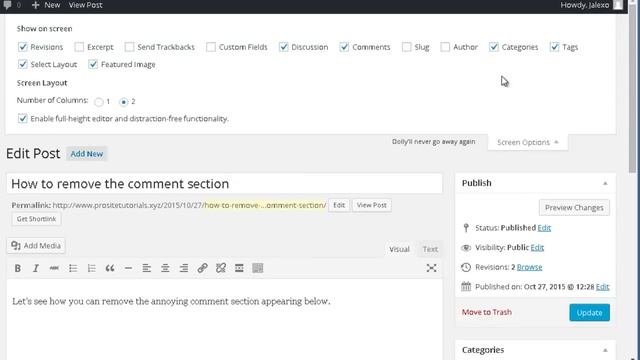Click the revisions clock icon
The height and width of the screenshot is (360, 640).
(466, 267)
